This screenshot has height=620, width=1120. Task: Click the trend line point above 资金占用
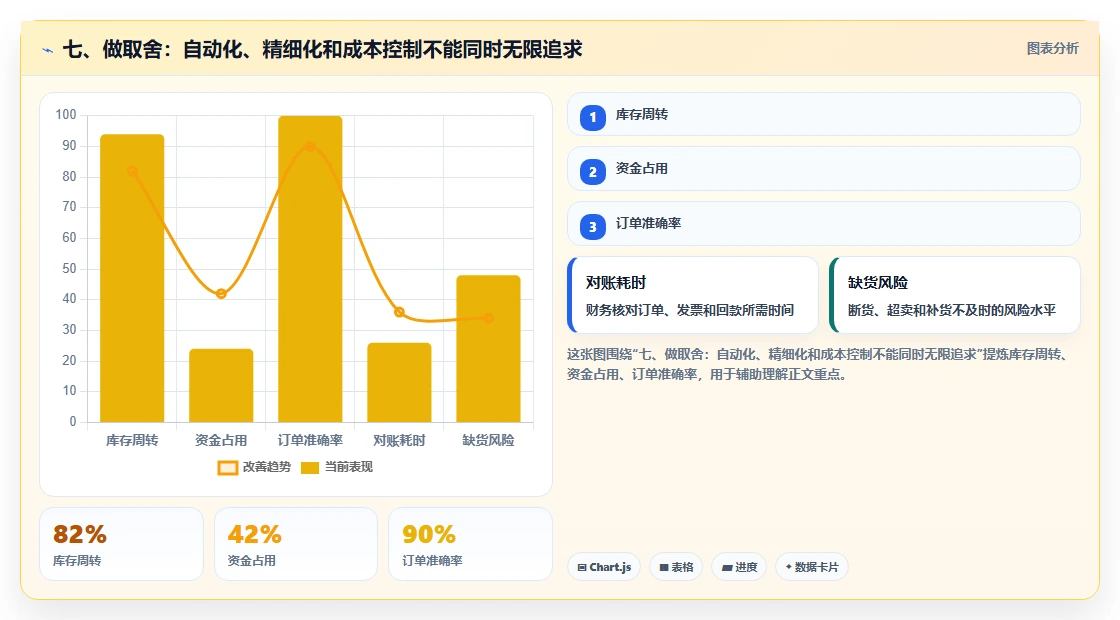click(221, 294)
